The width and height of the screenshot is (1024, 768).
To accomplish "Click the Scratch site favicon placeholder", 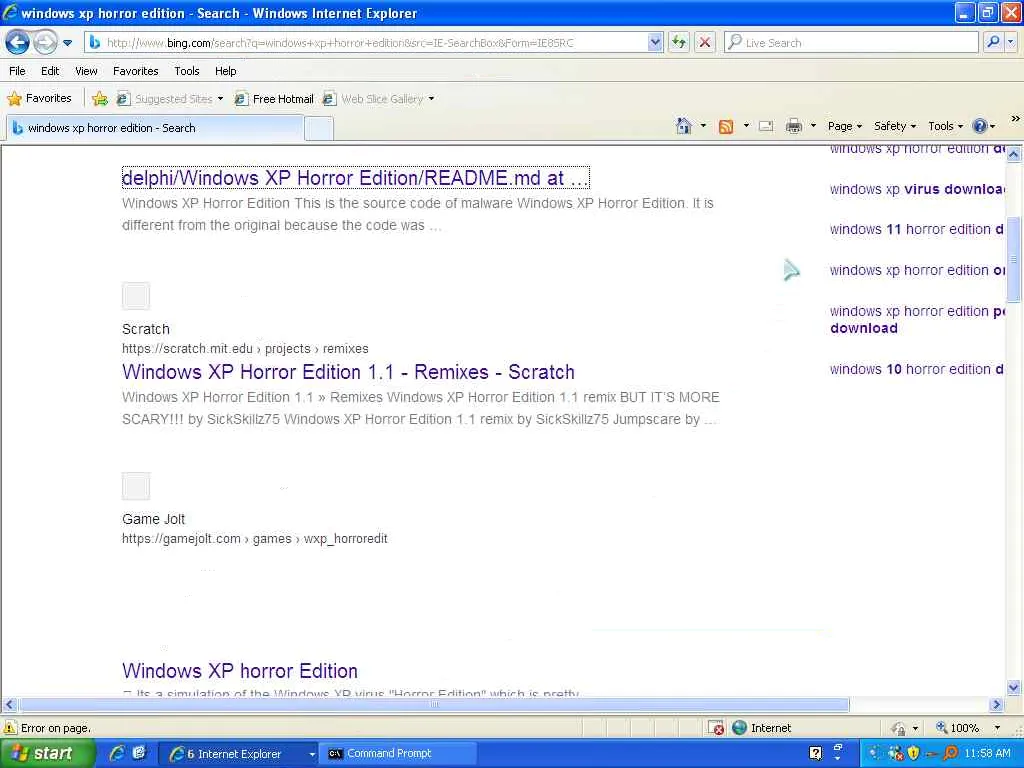I will click(136, 296).
